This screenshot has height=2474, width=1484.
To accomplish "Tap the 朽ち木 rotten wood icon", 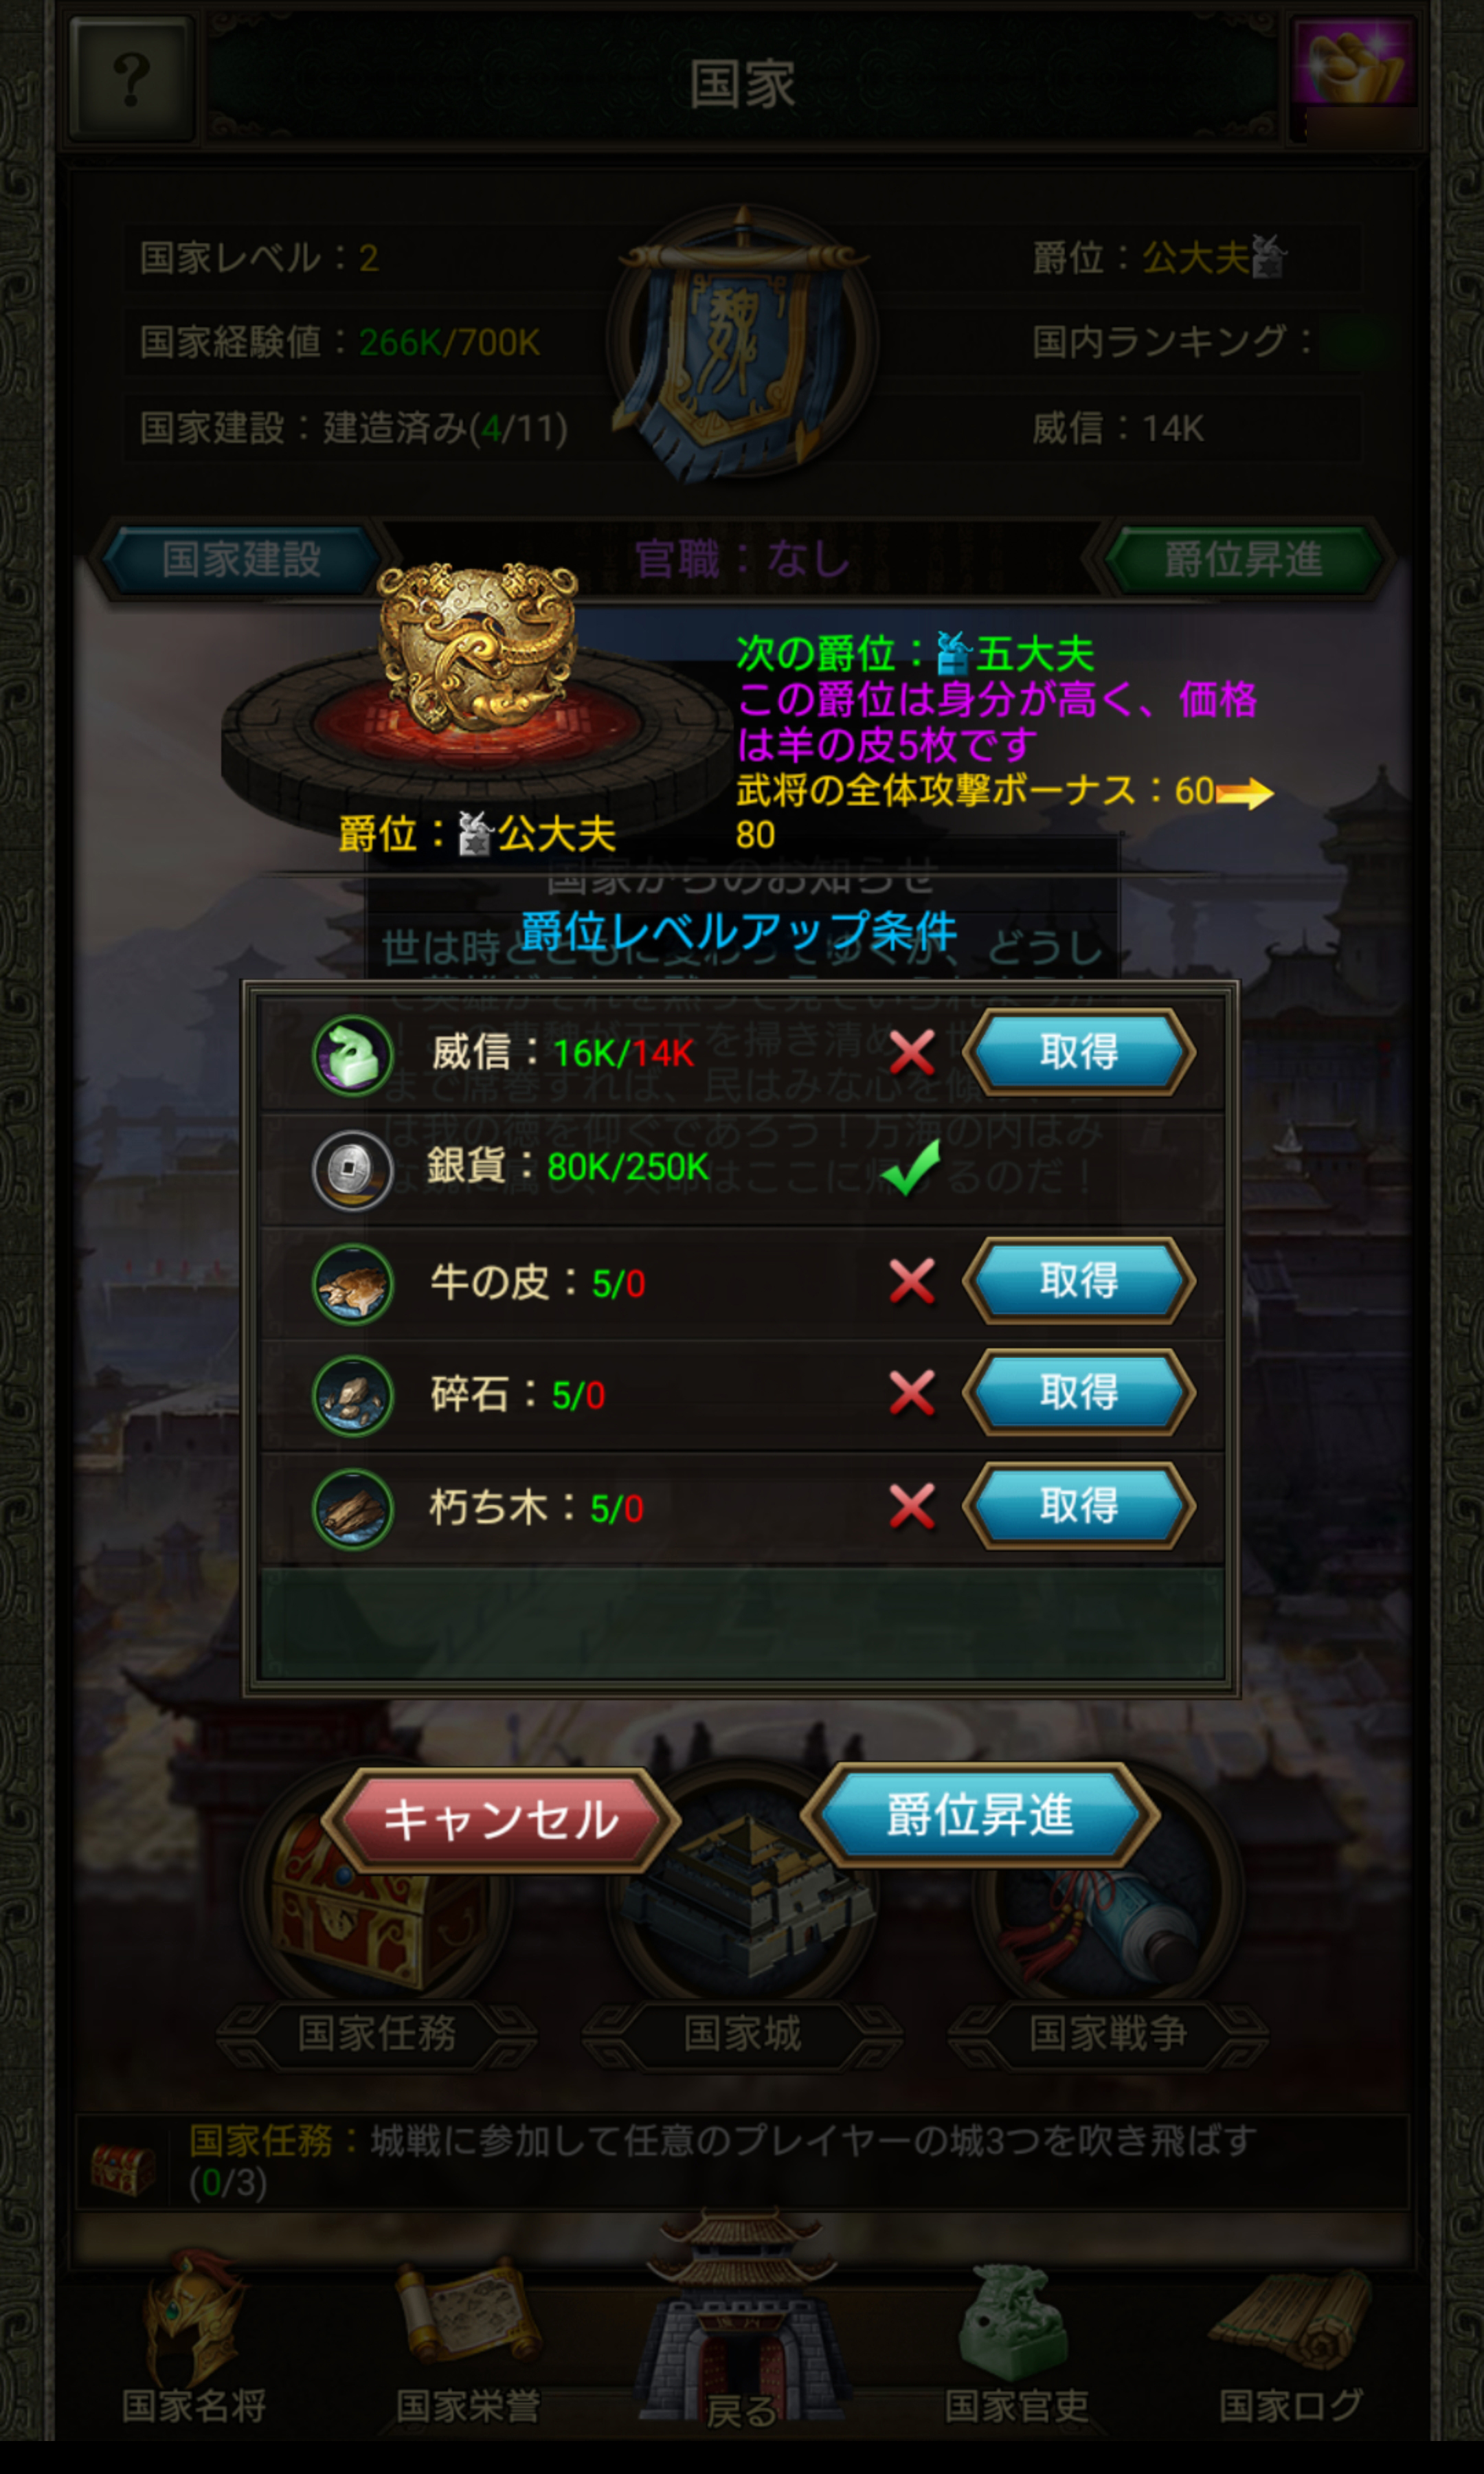I will [x=352, y=1509].
